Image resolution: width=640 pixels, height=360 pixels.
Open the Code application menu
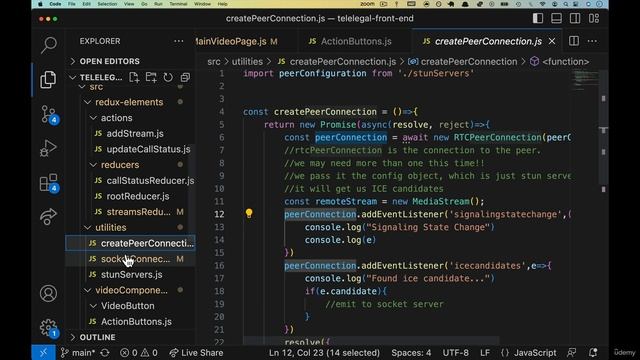tap(55, 4)
